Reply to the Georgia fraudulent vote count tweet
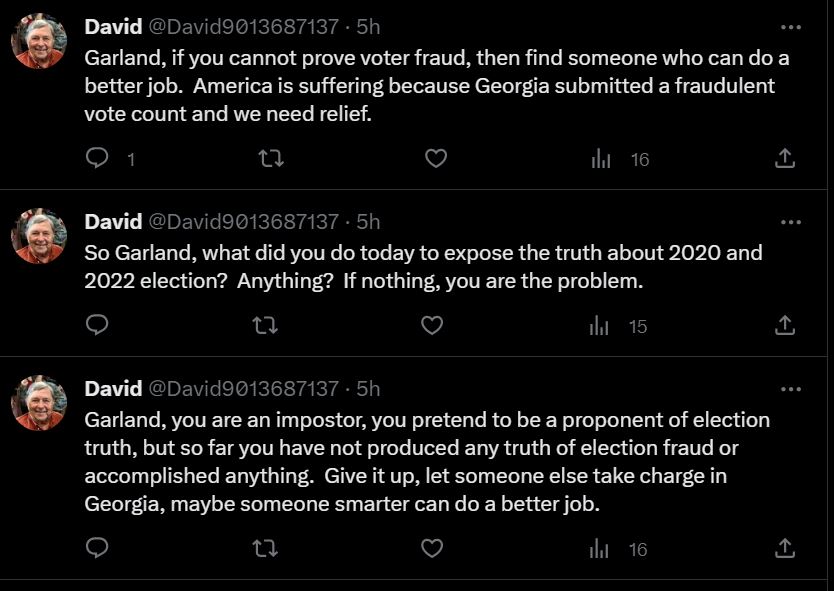This screenshot has height=591, width=834. point(97,158)
